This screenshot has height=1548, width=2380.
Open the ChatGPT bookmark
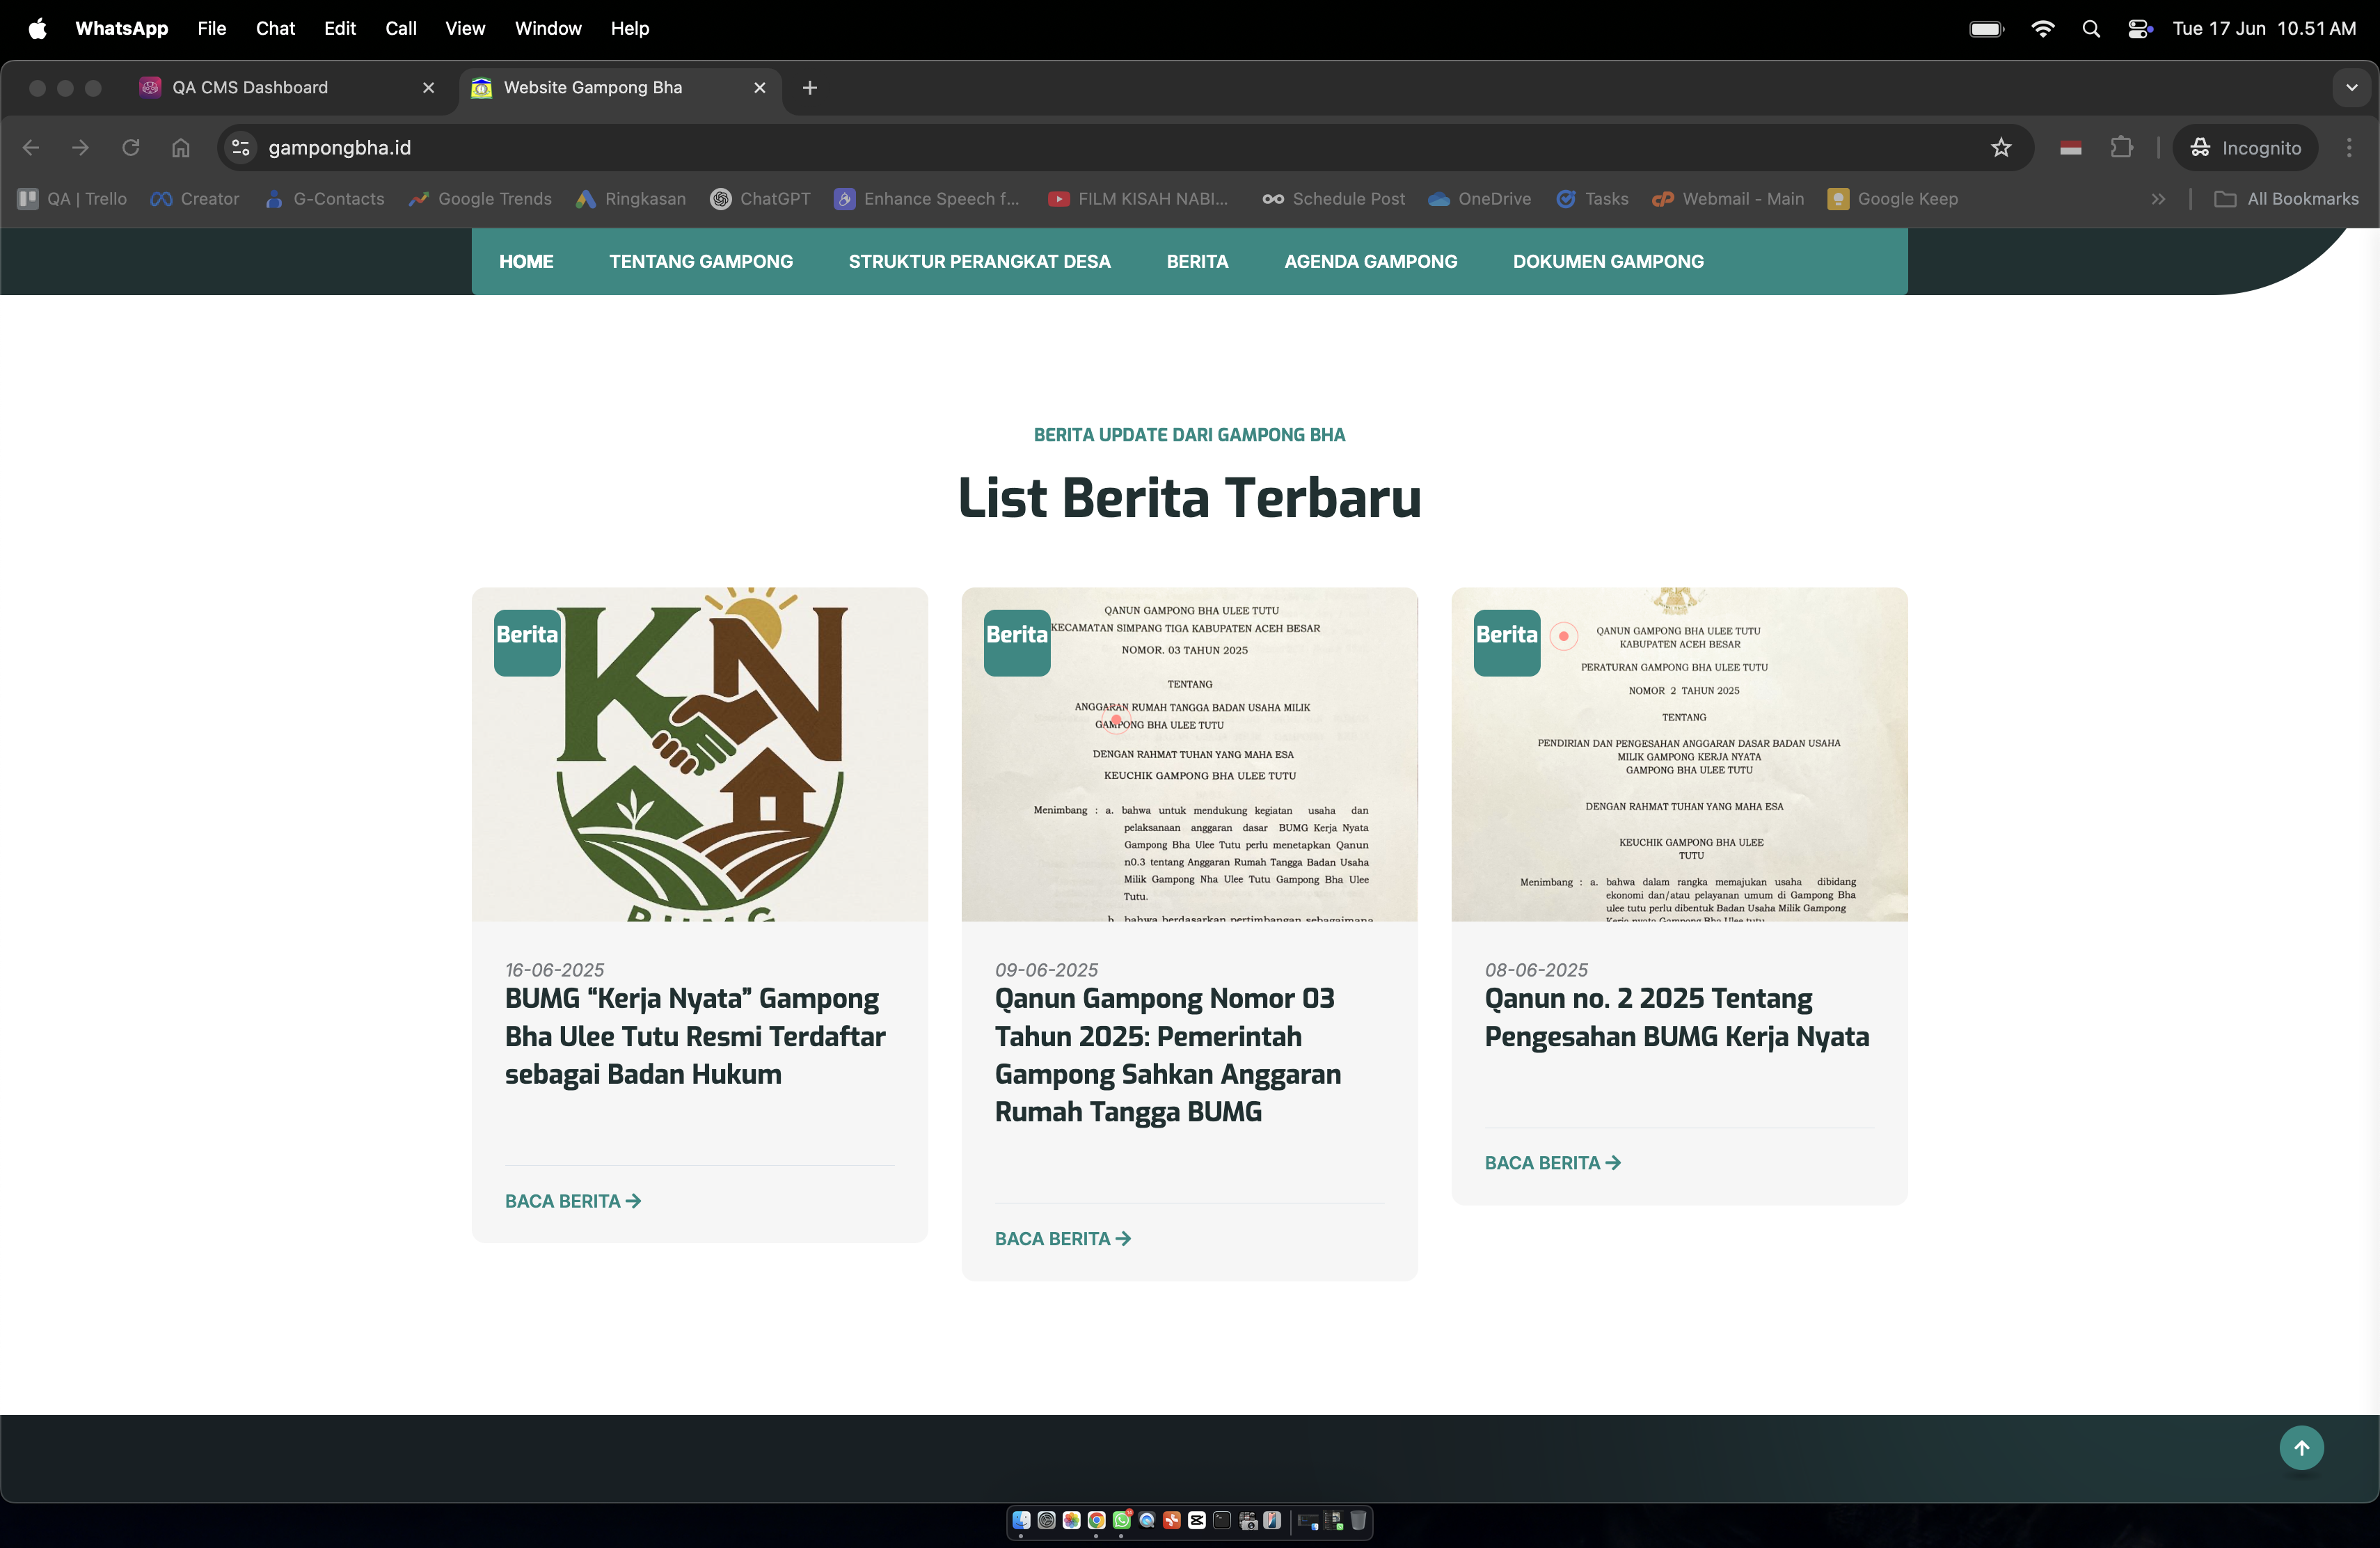760,199
